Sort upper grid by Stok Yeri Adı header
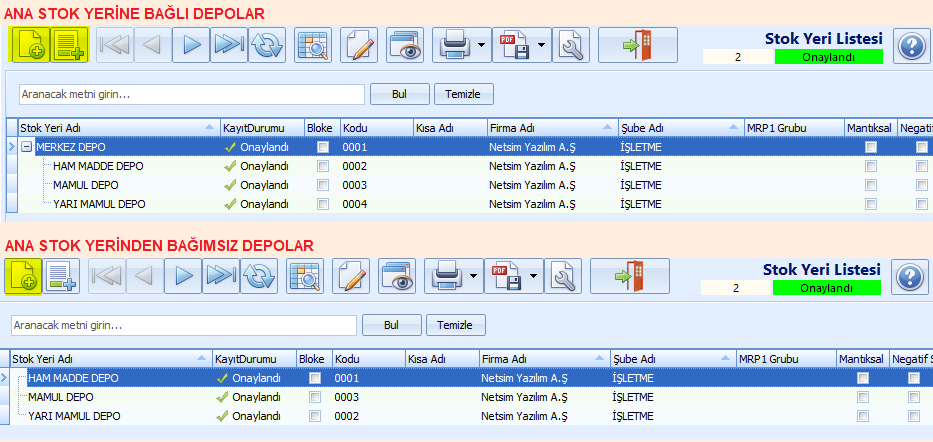 (118, 128)
